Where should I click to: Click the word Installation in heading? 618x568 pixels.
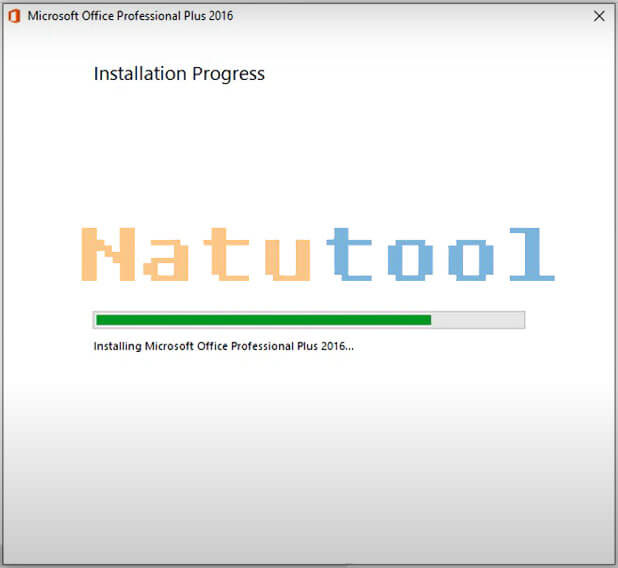point(141,74)
